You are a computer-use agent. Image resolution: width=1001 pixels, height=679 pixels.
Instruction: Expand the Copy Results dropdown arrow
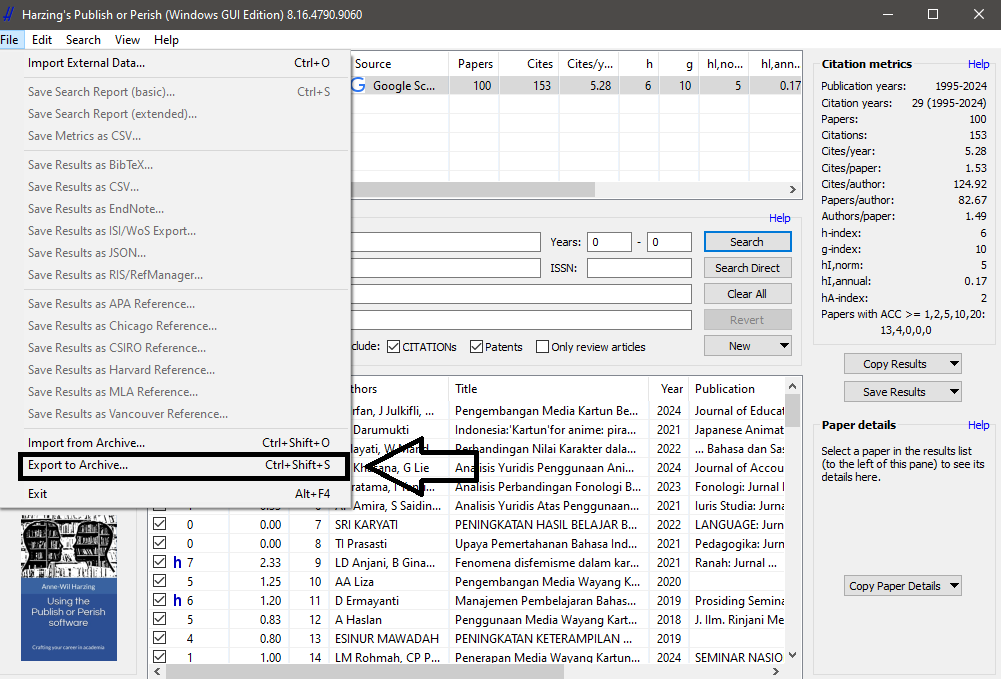[954, 364]
